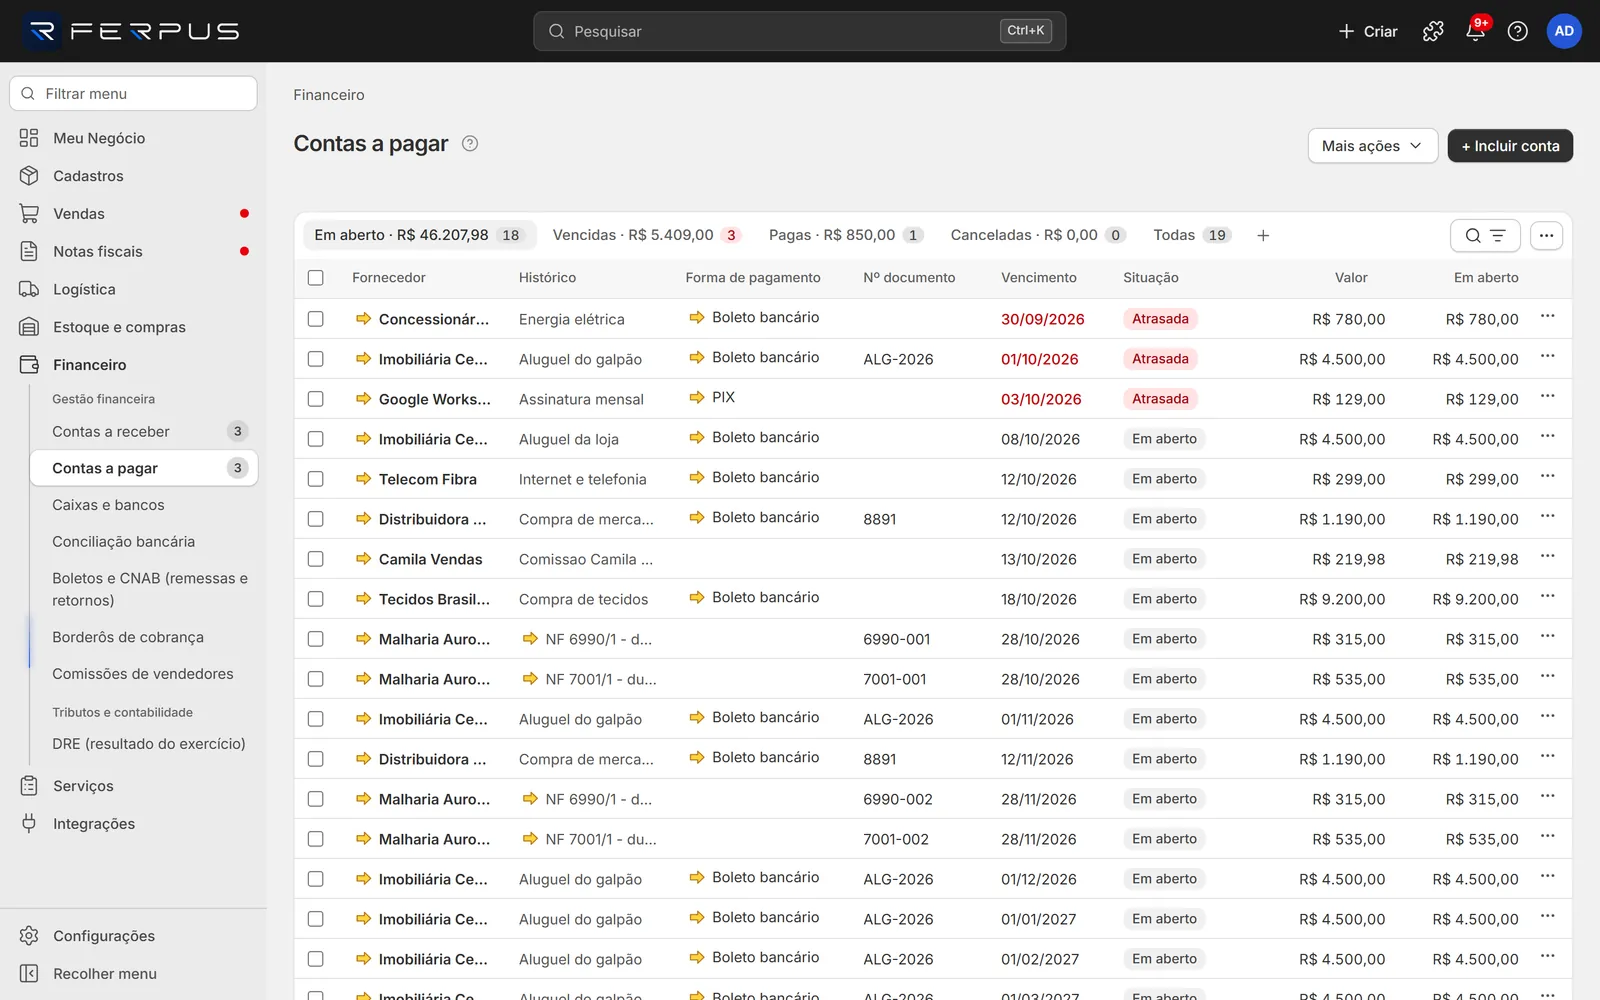
Task: Click the Criar button in top bar
Action: pyautogui.click(x=1368, y=31)
